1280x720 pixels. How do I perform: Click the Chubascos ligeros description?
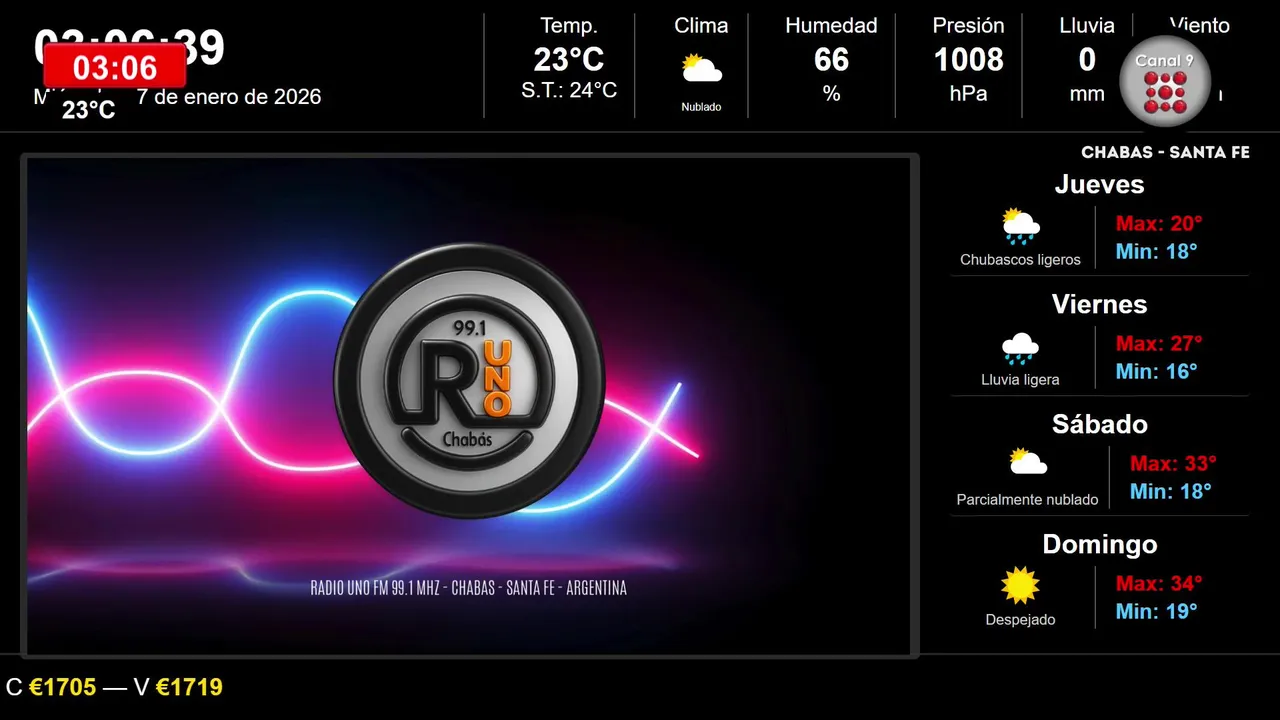pos(1020,260)
